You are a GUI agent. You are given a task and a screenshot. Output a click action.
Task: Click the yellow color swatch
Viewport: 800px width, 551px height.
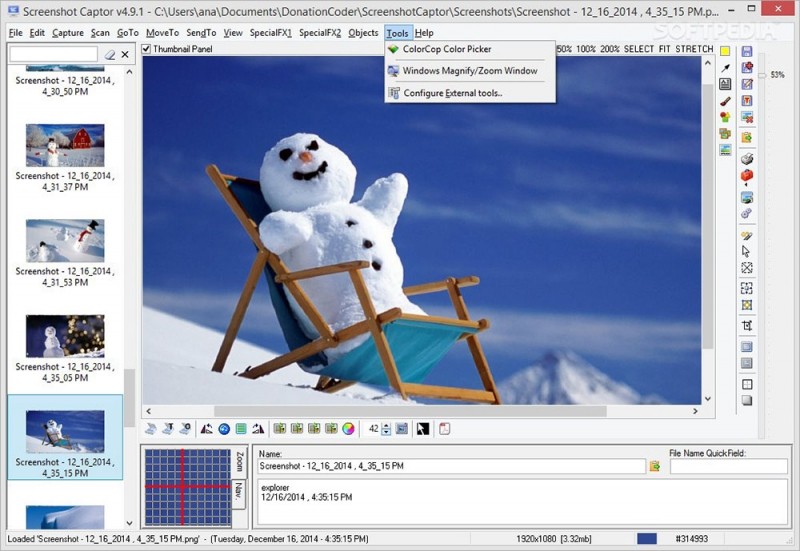[x=725, y=51]
